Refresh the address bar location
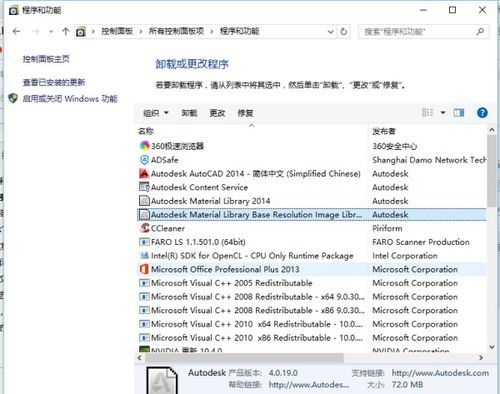500x394 pixels. (344, 32)
